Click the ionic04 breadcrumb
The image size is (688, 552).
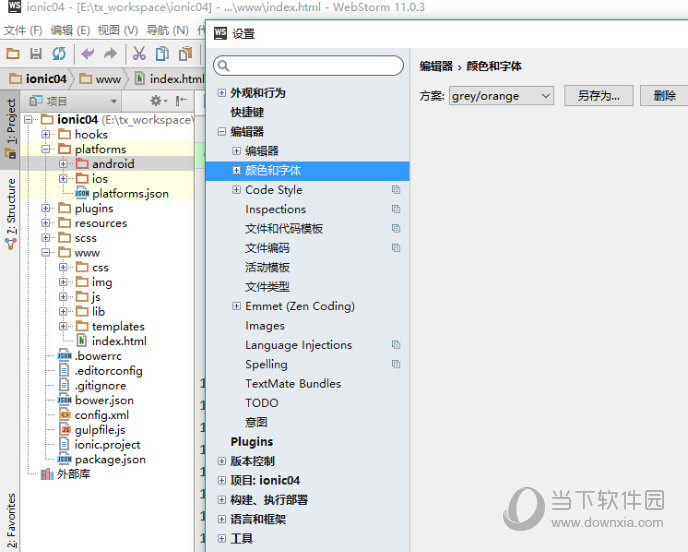tap(39, 79)
